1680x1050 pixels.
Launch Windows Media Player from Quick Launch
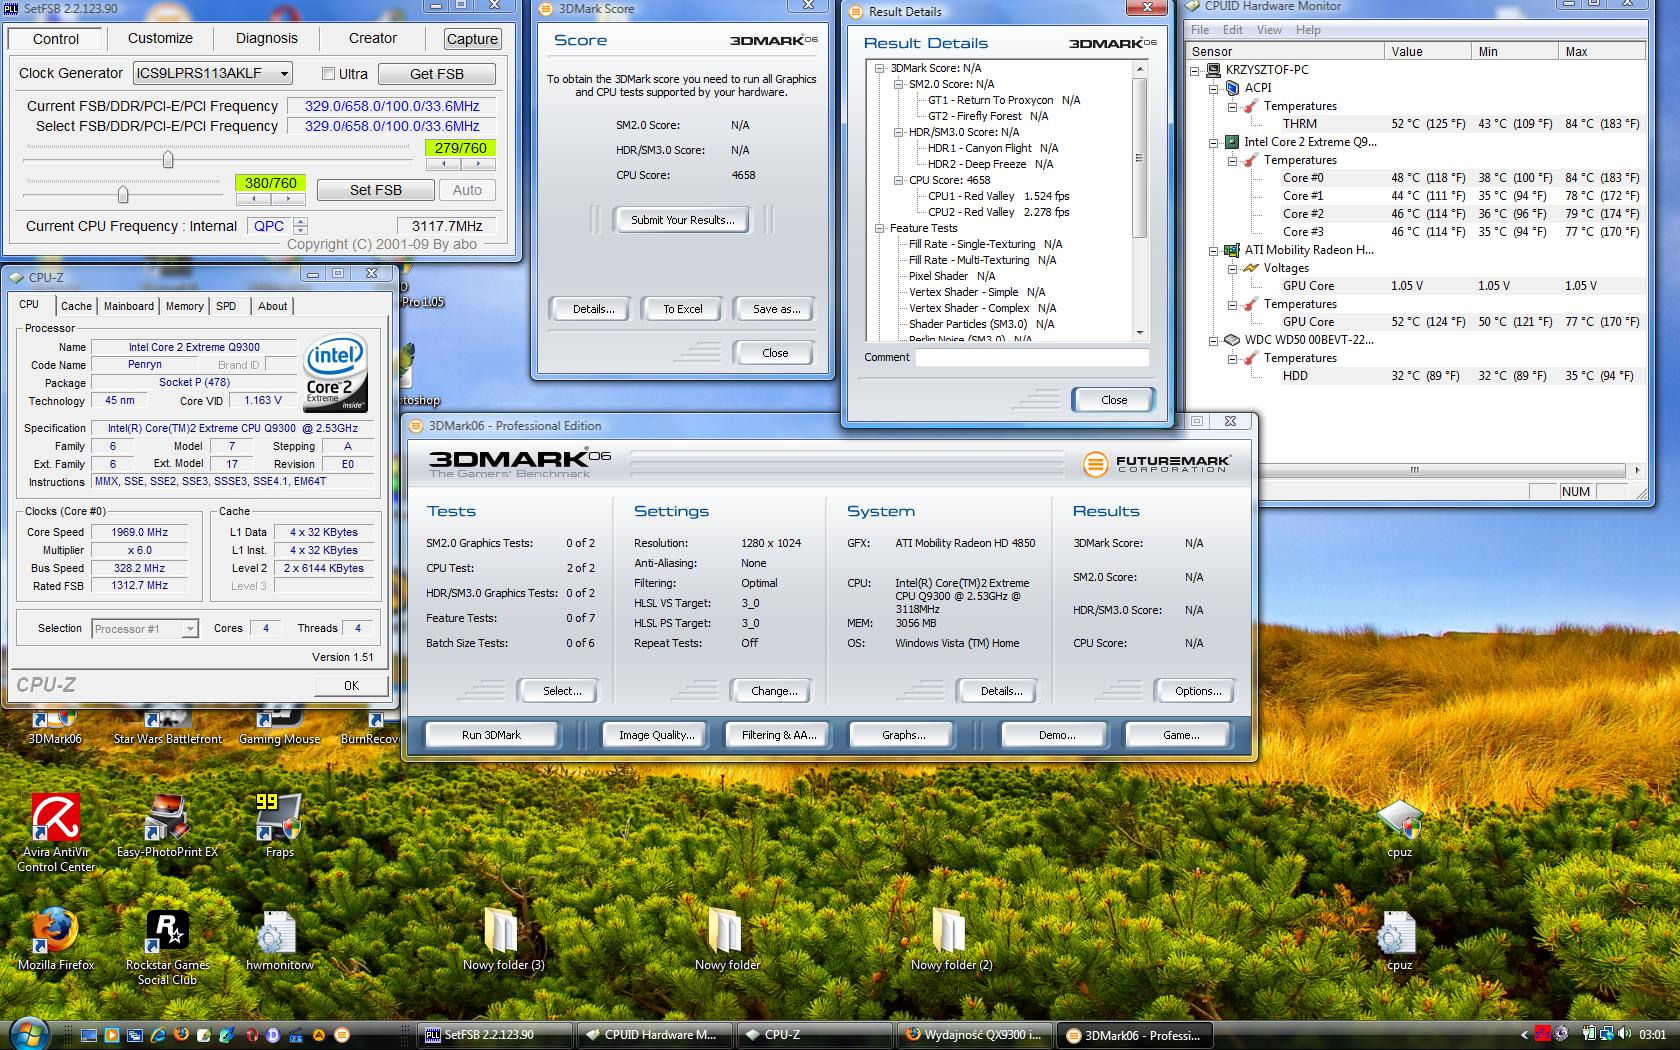coord(112,1035)
